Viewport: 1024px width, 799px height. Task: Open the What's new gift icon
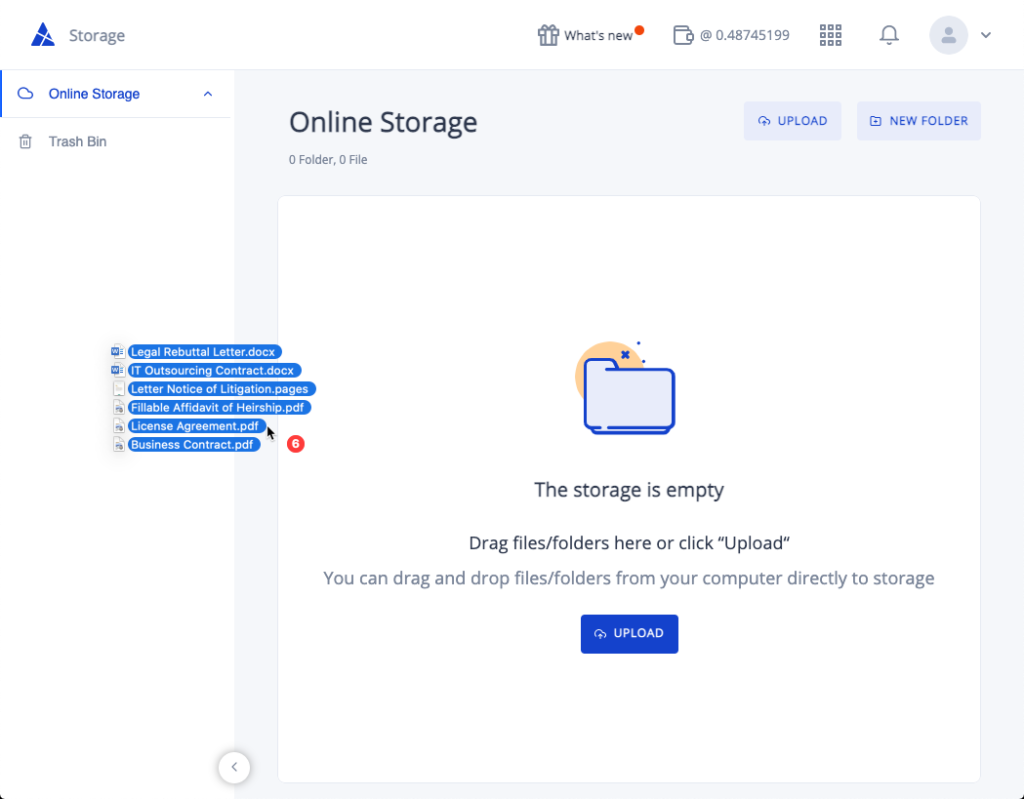click(x=548, y=35)
